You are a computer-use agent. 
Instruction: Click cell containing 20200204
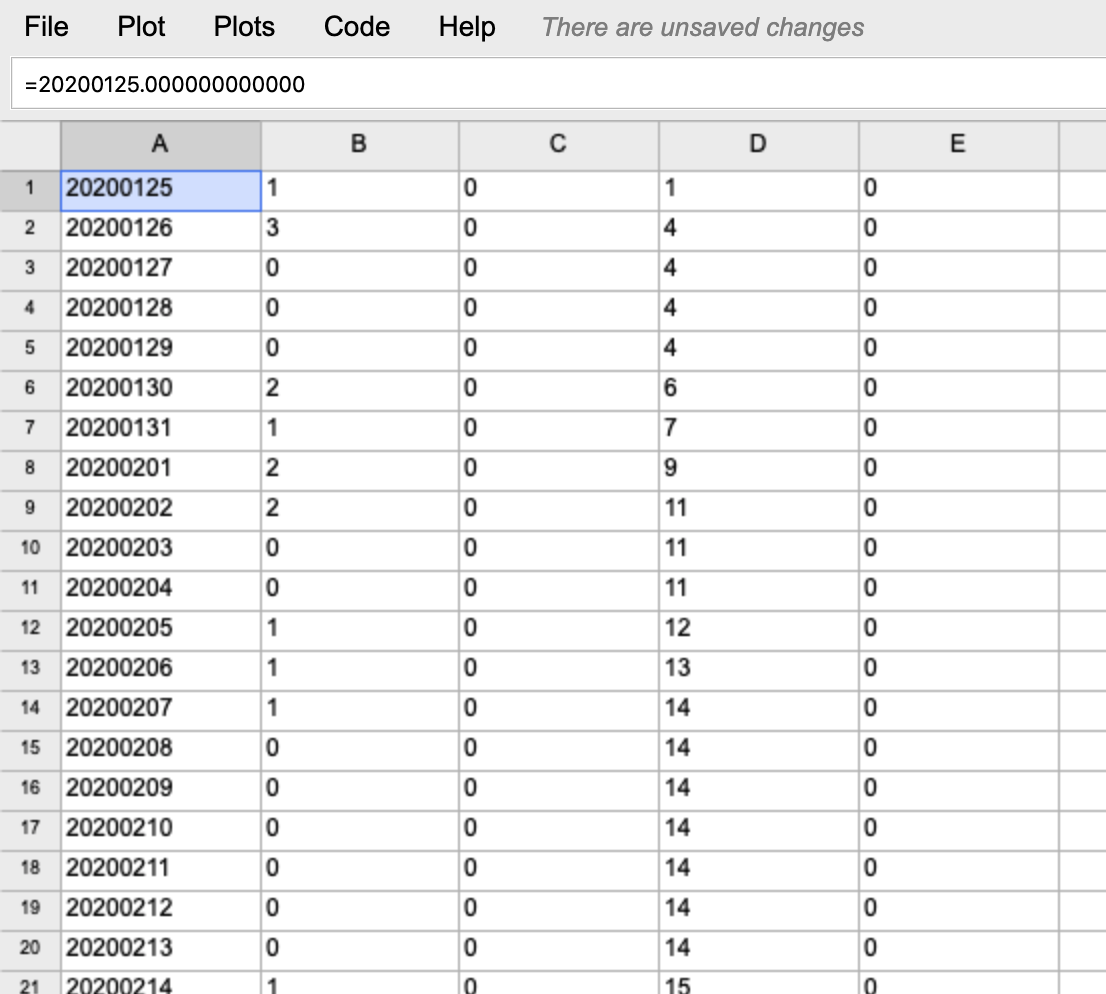click(161, 590)
